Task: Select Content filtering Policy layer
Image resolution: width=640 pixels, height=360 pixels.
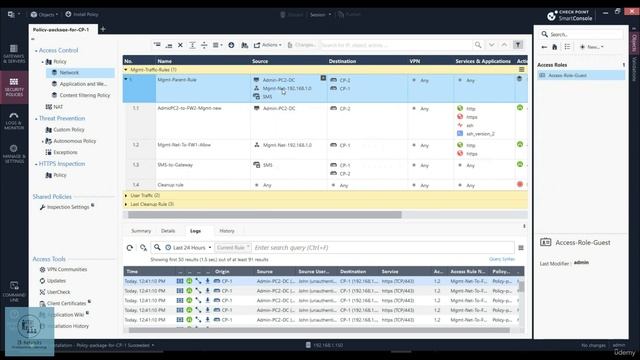Action: point(81,96)
